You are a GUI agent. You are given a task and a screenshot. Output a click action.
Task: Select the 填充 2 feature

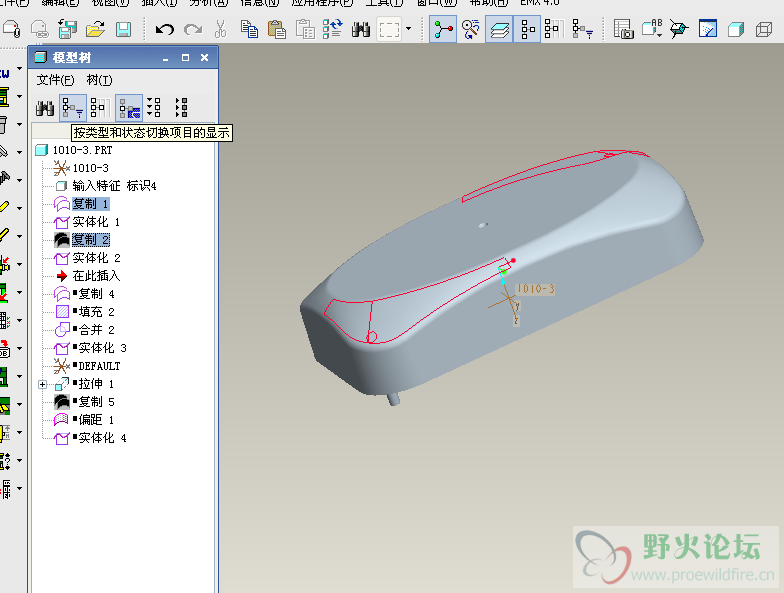pos(84,312)
